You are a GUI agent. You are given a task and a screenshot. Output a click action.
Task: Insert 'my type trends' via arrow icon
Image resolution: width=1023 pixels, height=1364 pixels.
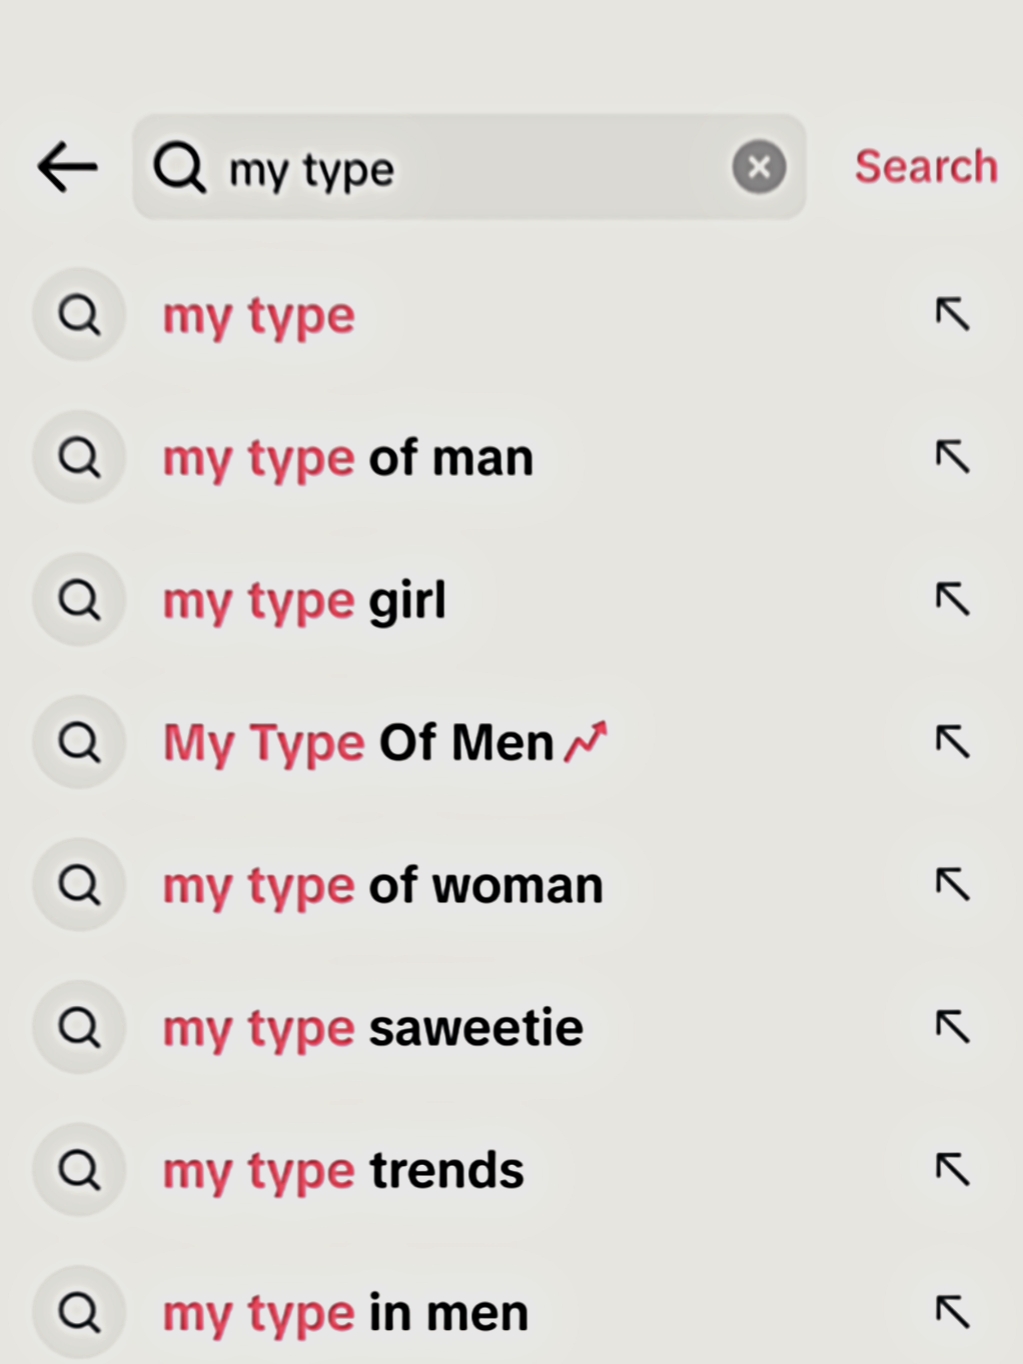coord(952,1169)
